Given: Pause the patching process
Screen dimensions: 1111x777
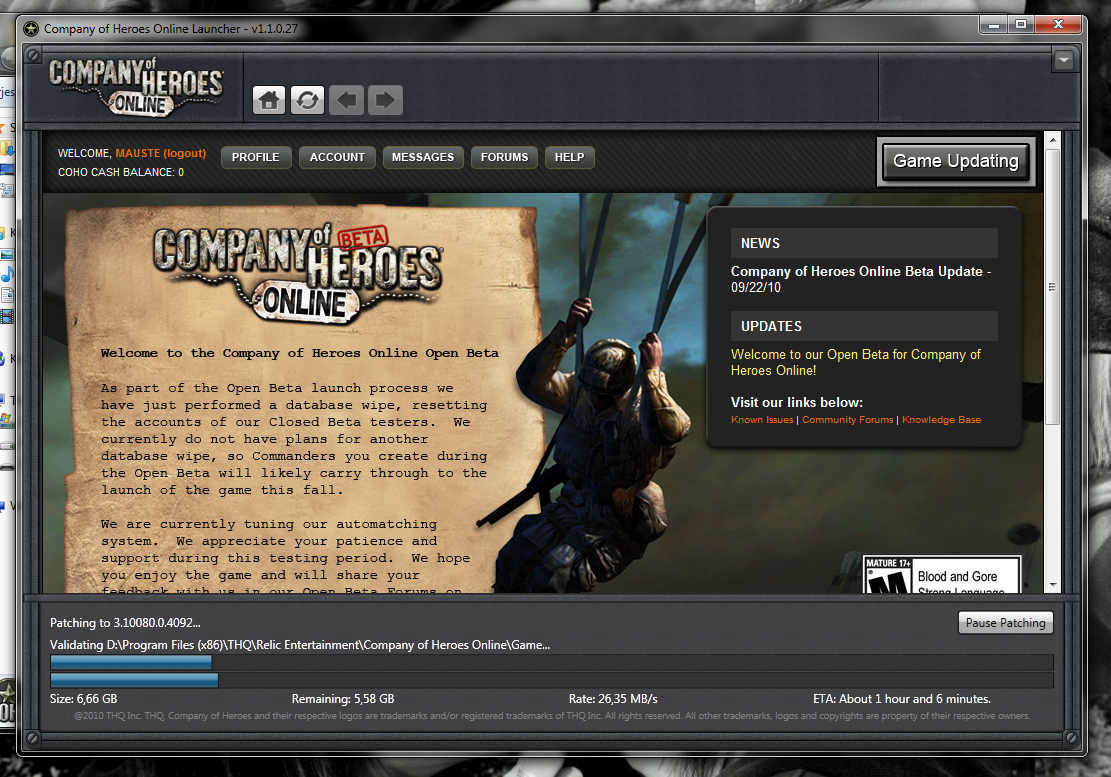Looking at the screenshot, I should pyautogui.click(x=1005, y=623).
